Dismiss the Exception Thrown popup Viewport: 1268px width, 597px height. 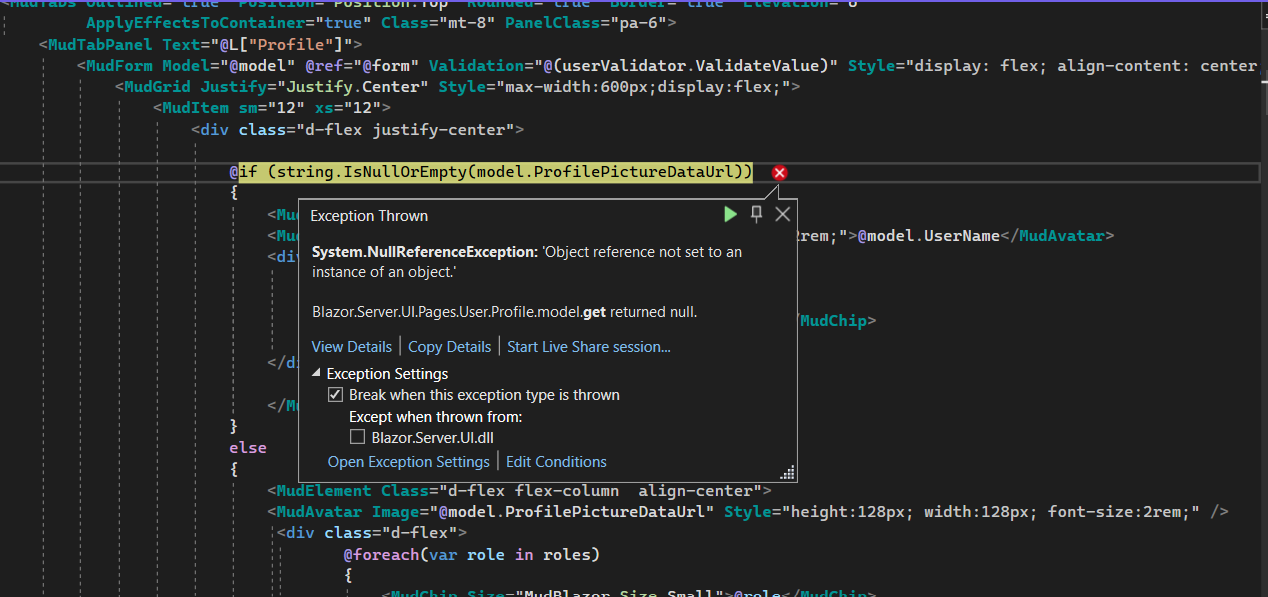coord(782,213)
